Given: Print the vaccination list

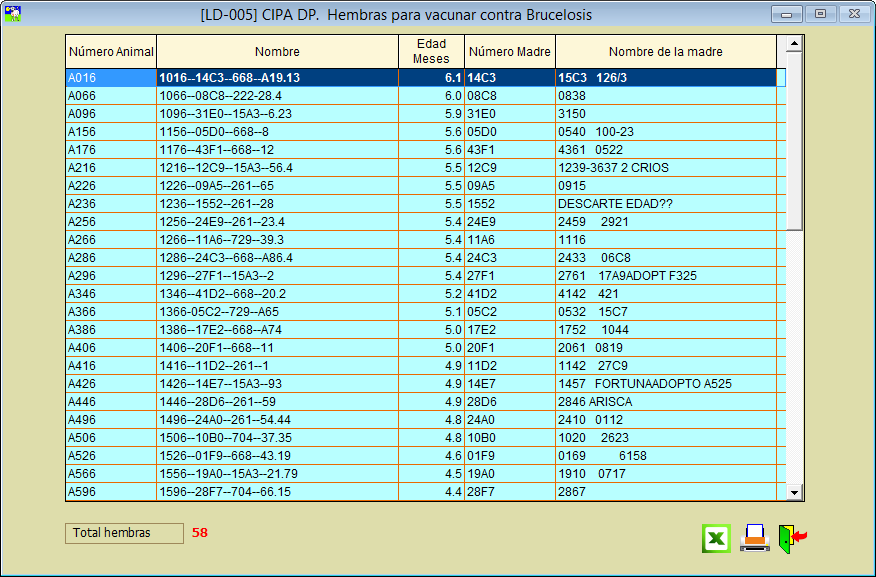Looking at the screenshot, I should coord(754,539).
